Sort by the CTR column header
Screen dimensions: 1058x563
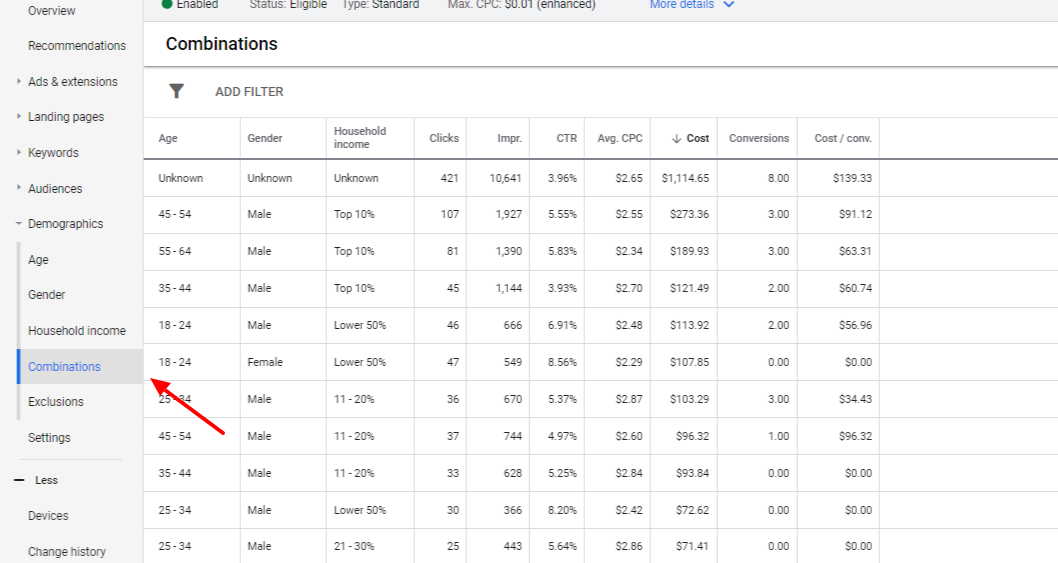pyautogui.click(x=567, y=138)
